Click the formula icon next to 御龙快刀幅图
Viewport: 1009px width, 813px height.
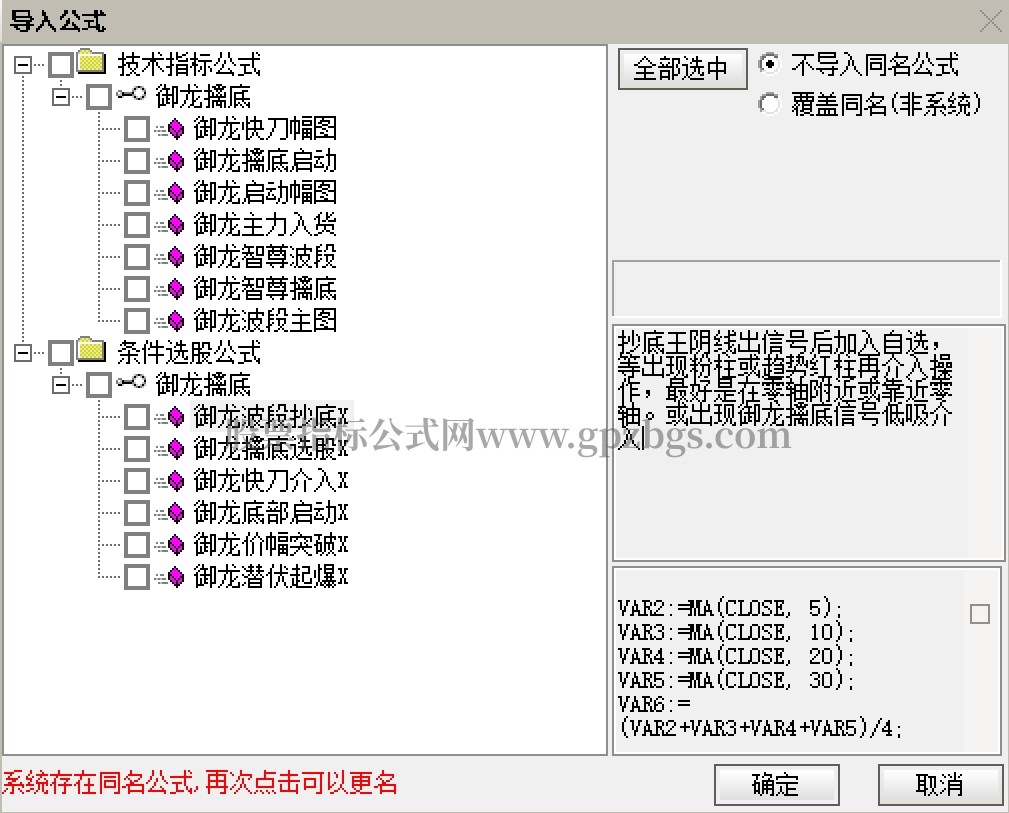tap(170, 128)
